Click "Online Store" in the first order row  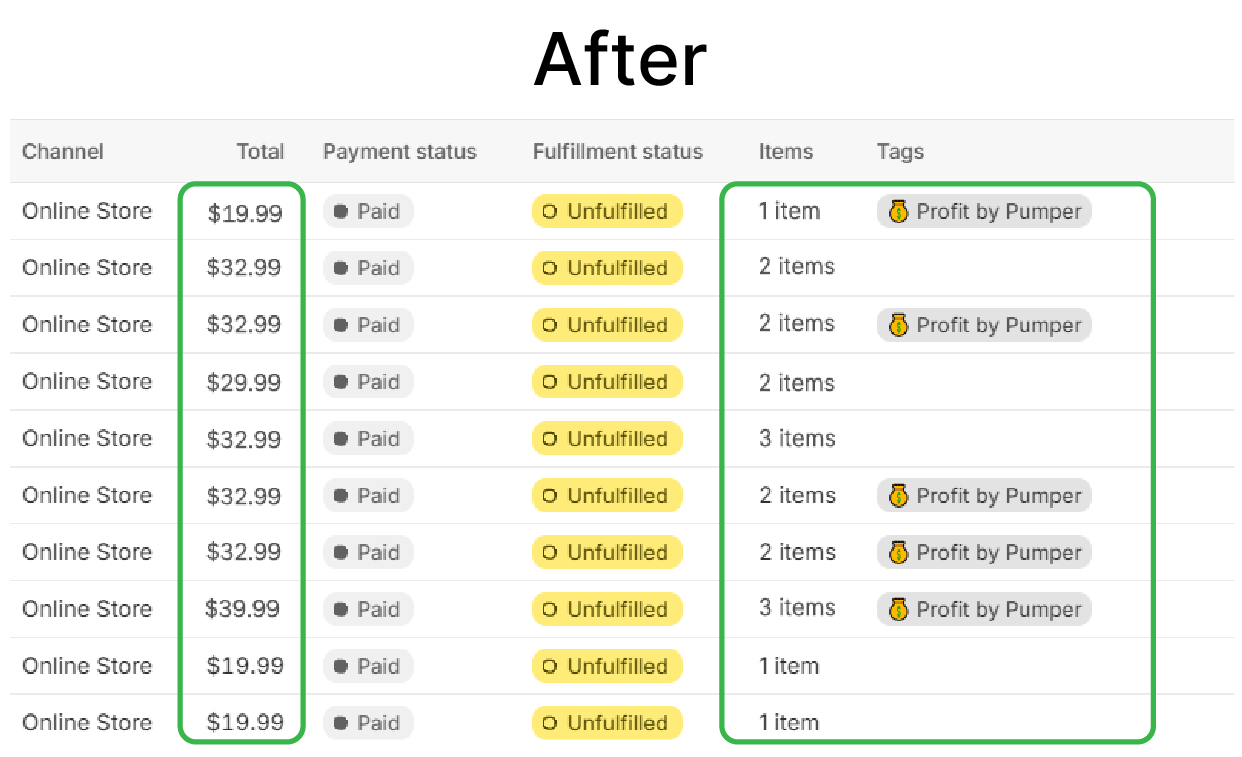pyautogui.click(x=87, y=211)
